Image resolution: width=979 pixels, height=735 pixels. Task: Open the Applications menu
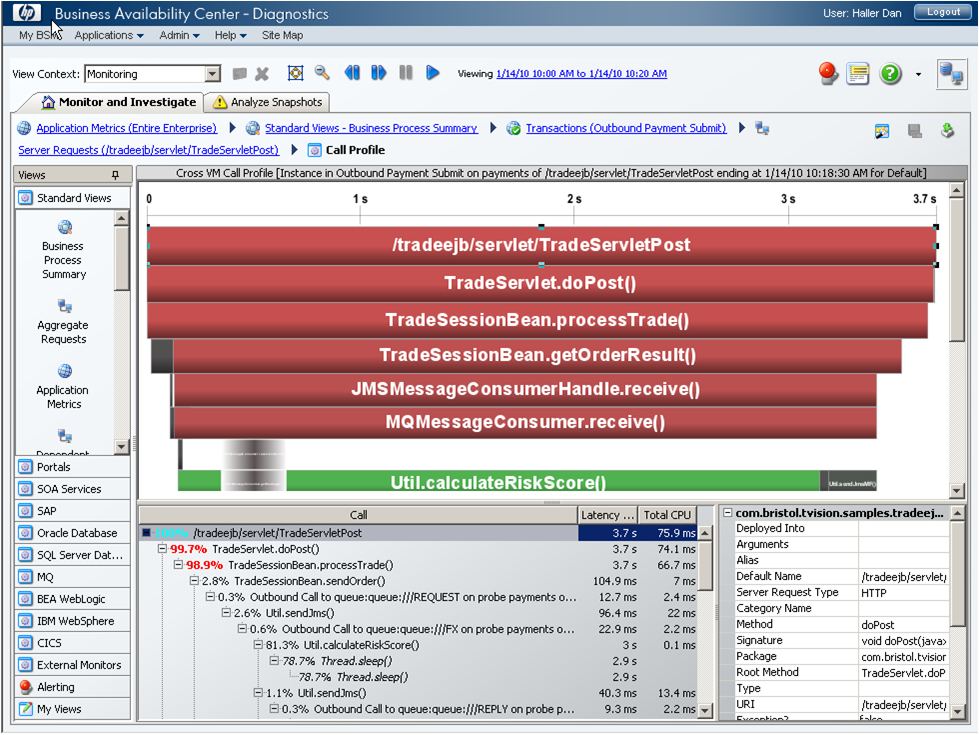(x=109, y=35)
